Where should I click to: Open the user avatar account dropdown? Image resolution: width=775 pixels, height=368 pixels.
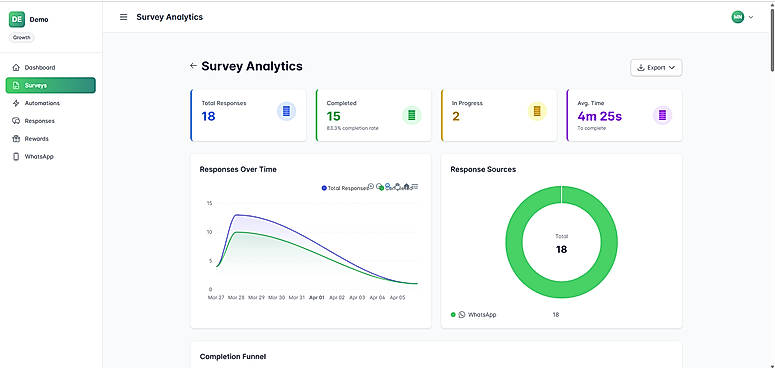pyautogui.click(x=742, y=17)
